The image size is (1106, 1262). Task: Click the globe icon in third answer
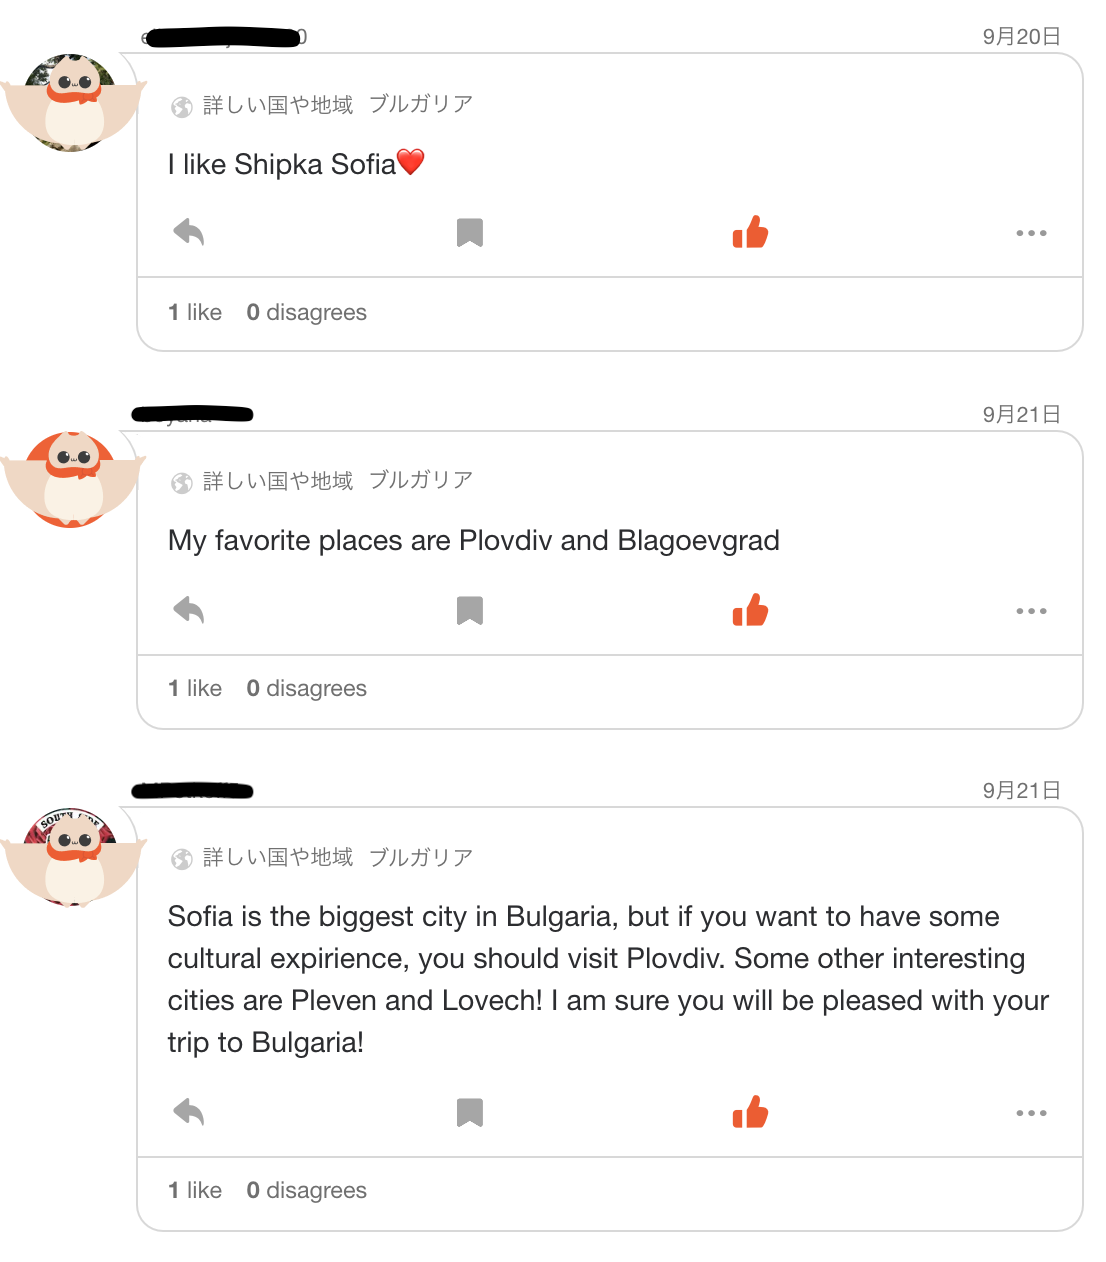pos(182,859)
